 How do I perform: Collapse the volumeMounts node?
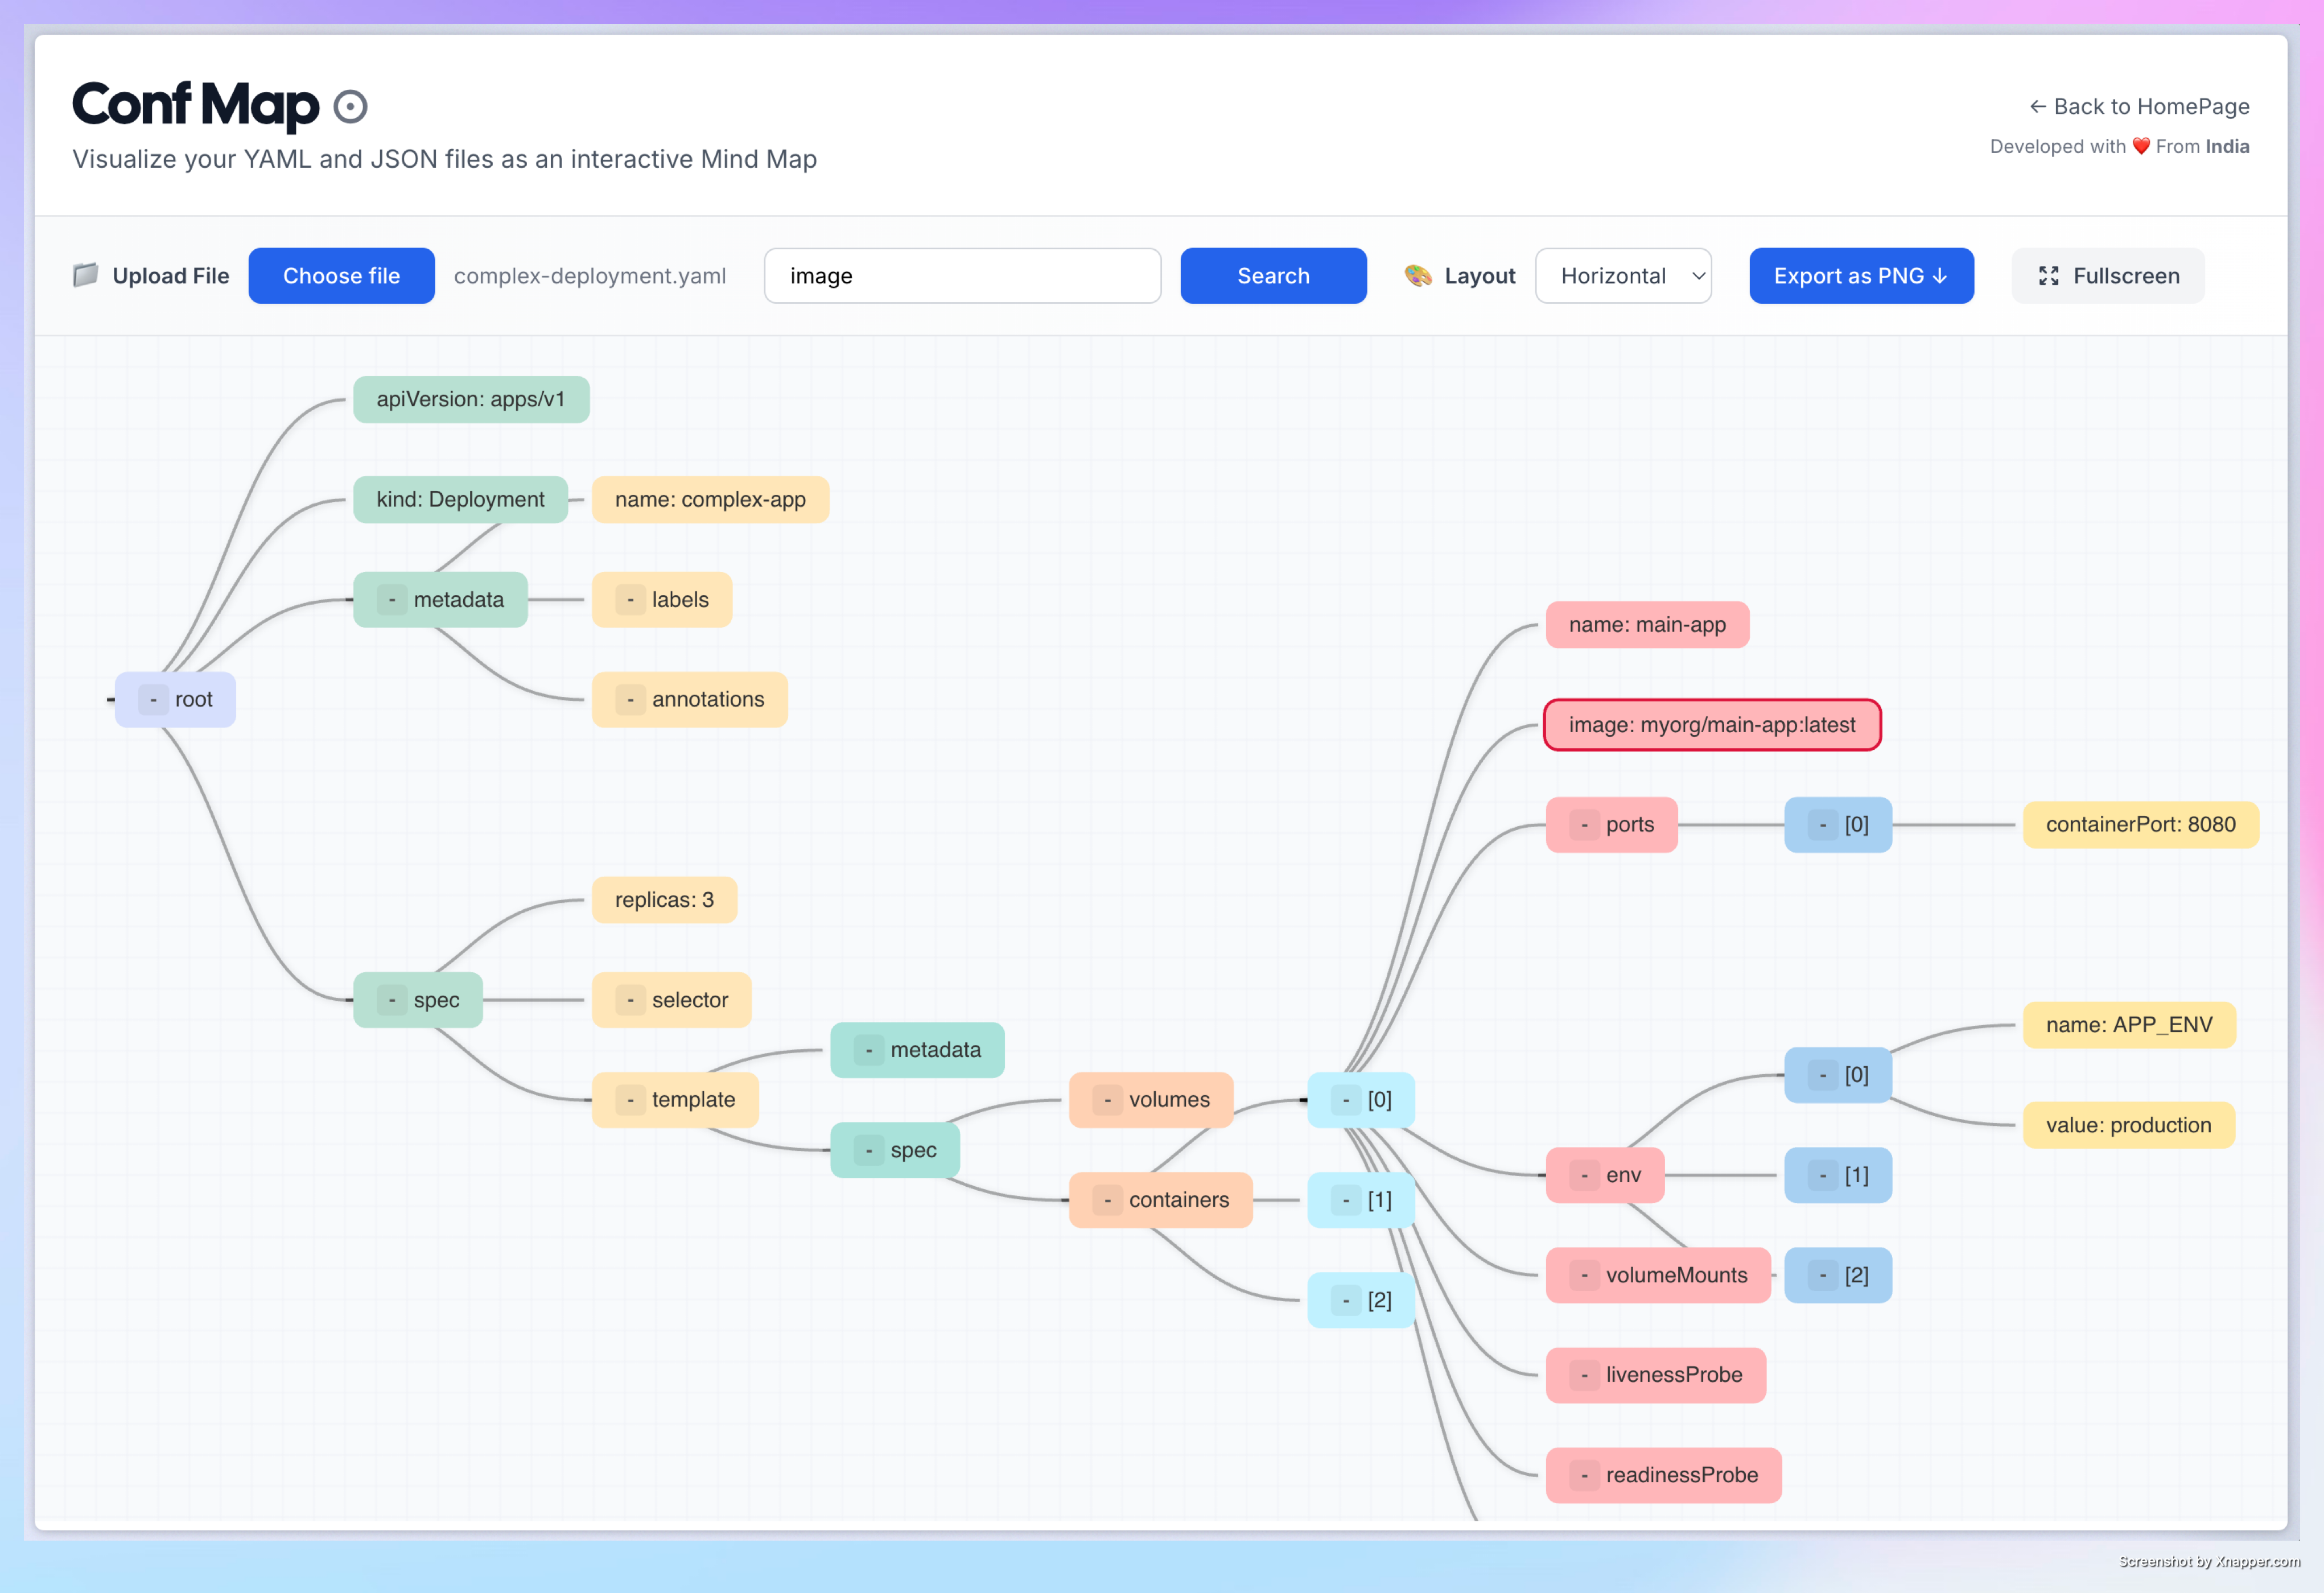1584,1275
